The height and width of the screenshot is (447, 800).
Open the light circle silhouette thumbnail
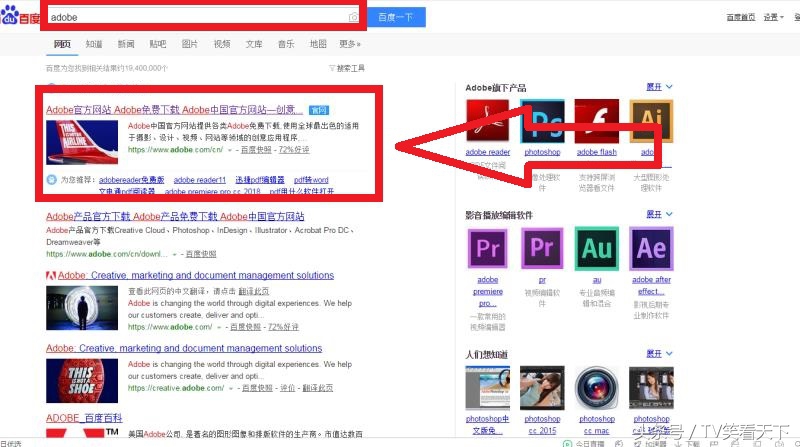point(82,308)
